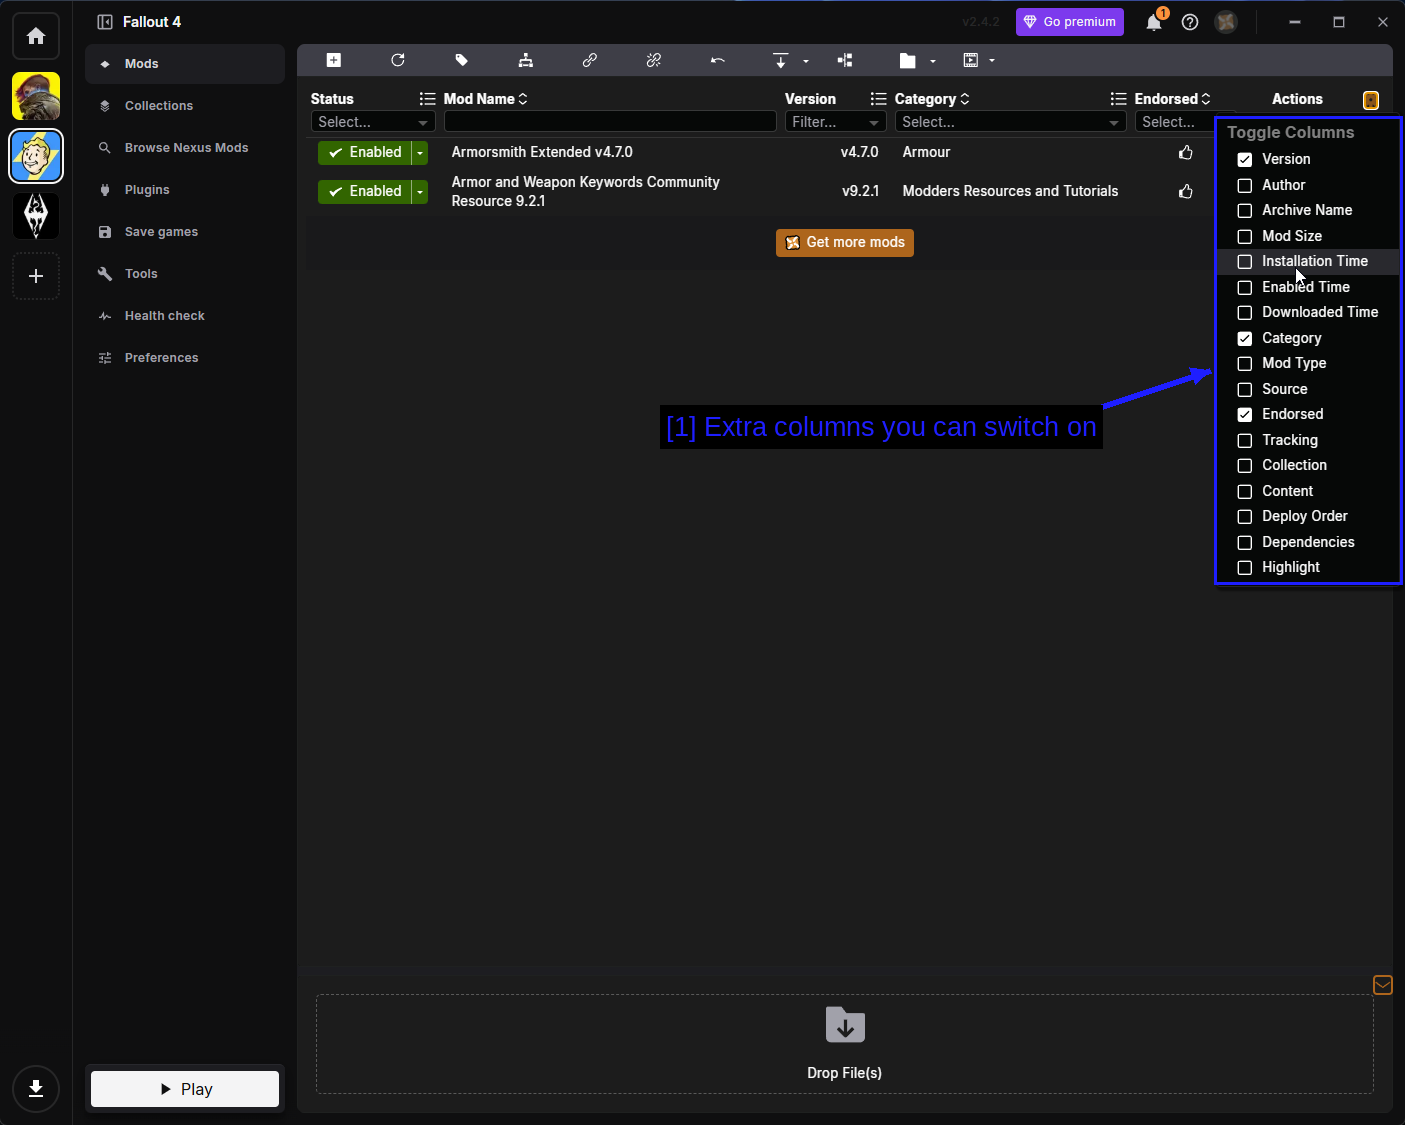Click the reset undo arrow icon
Image resolution: width=1405 pixels, height=1125 pixels.
coord(718,60)
